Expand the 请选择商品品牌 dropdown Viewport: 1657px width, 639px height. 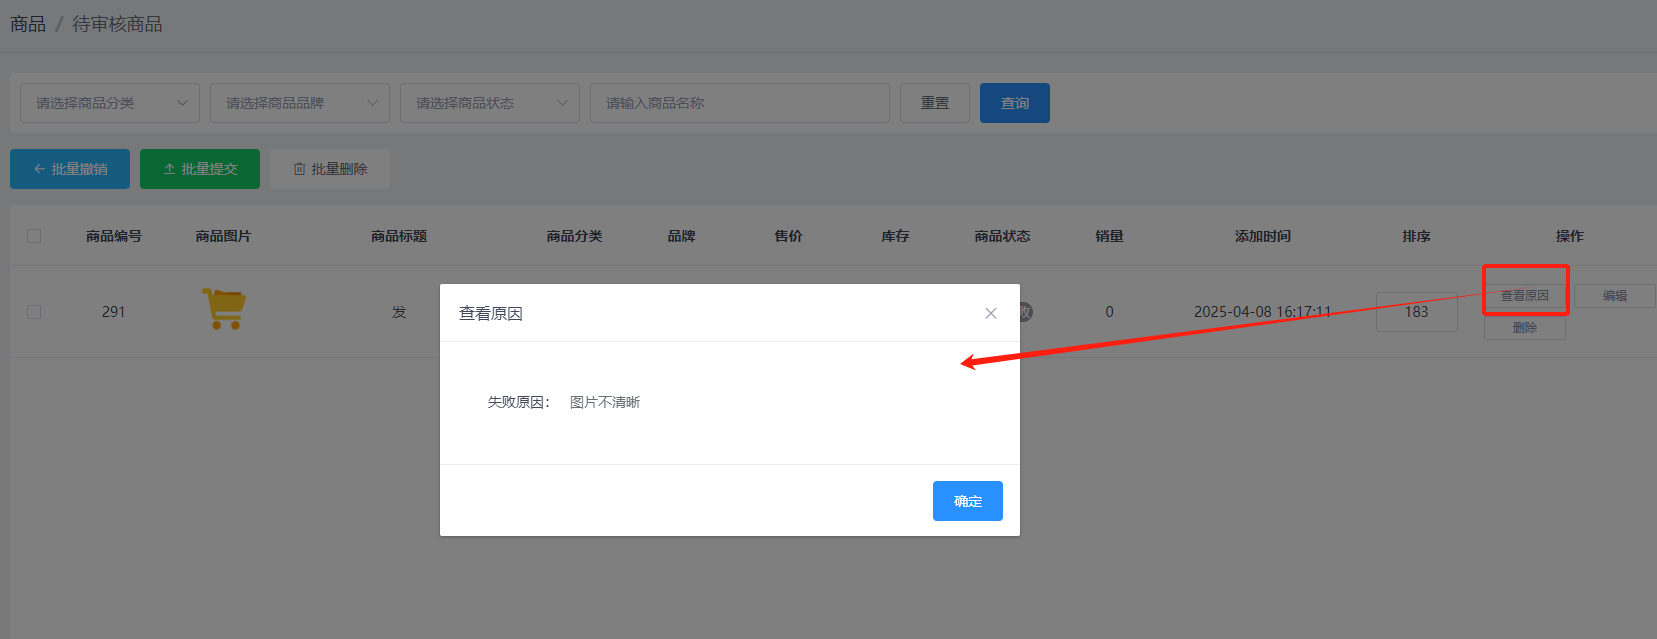click(x=300, y=103)
